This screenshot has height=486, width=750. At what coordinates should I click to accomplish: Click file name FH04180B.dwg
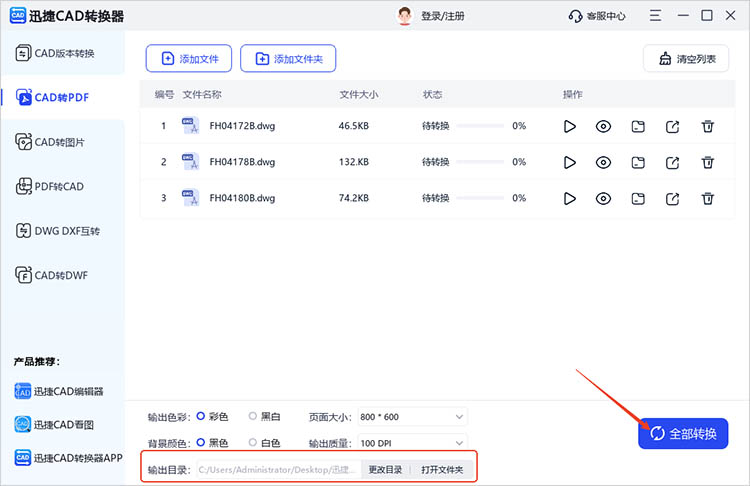tap(242, 198)
